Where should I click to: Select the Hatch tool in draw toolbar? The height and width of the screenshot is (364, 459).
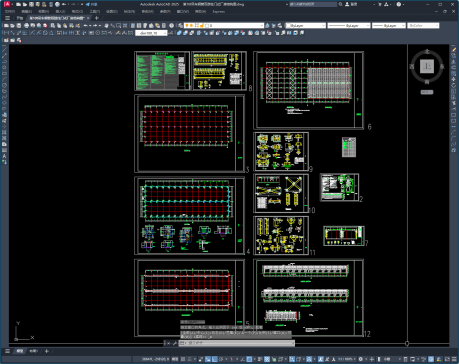coord(4,133)
